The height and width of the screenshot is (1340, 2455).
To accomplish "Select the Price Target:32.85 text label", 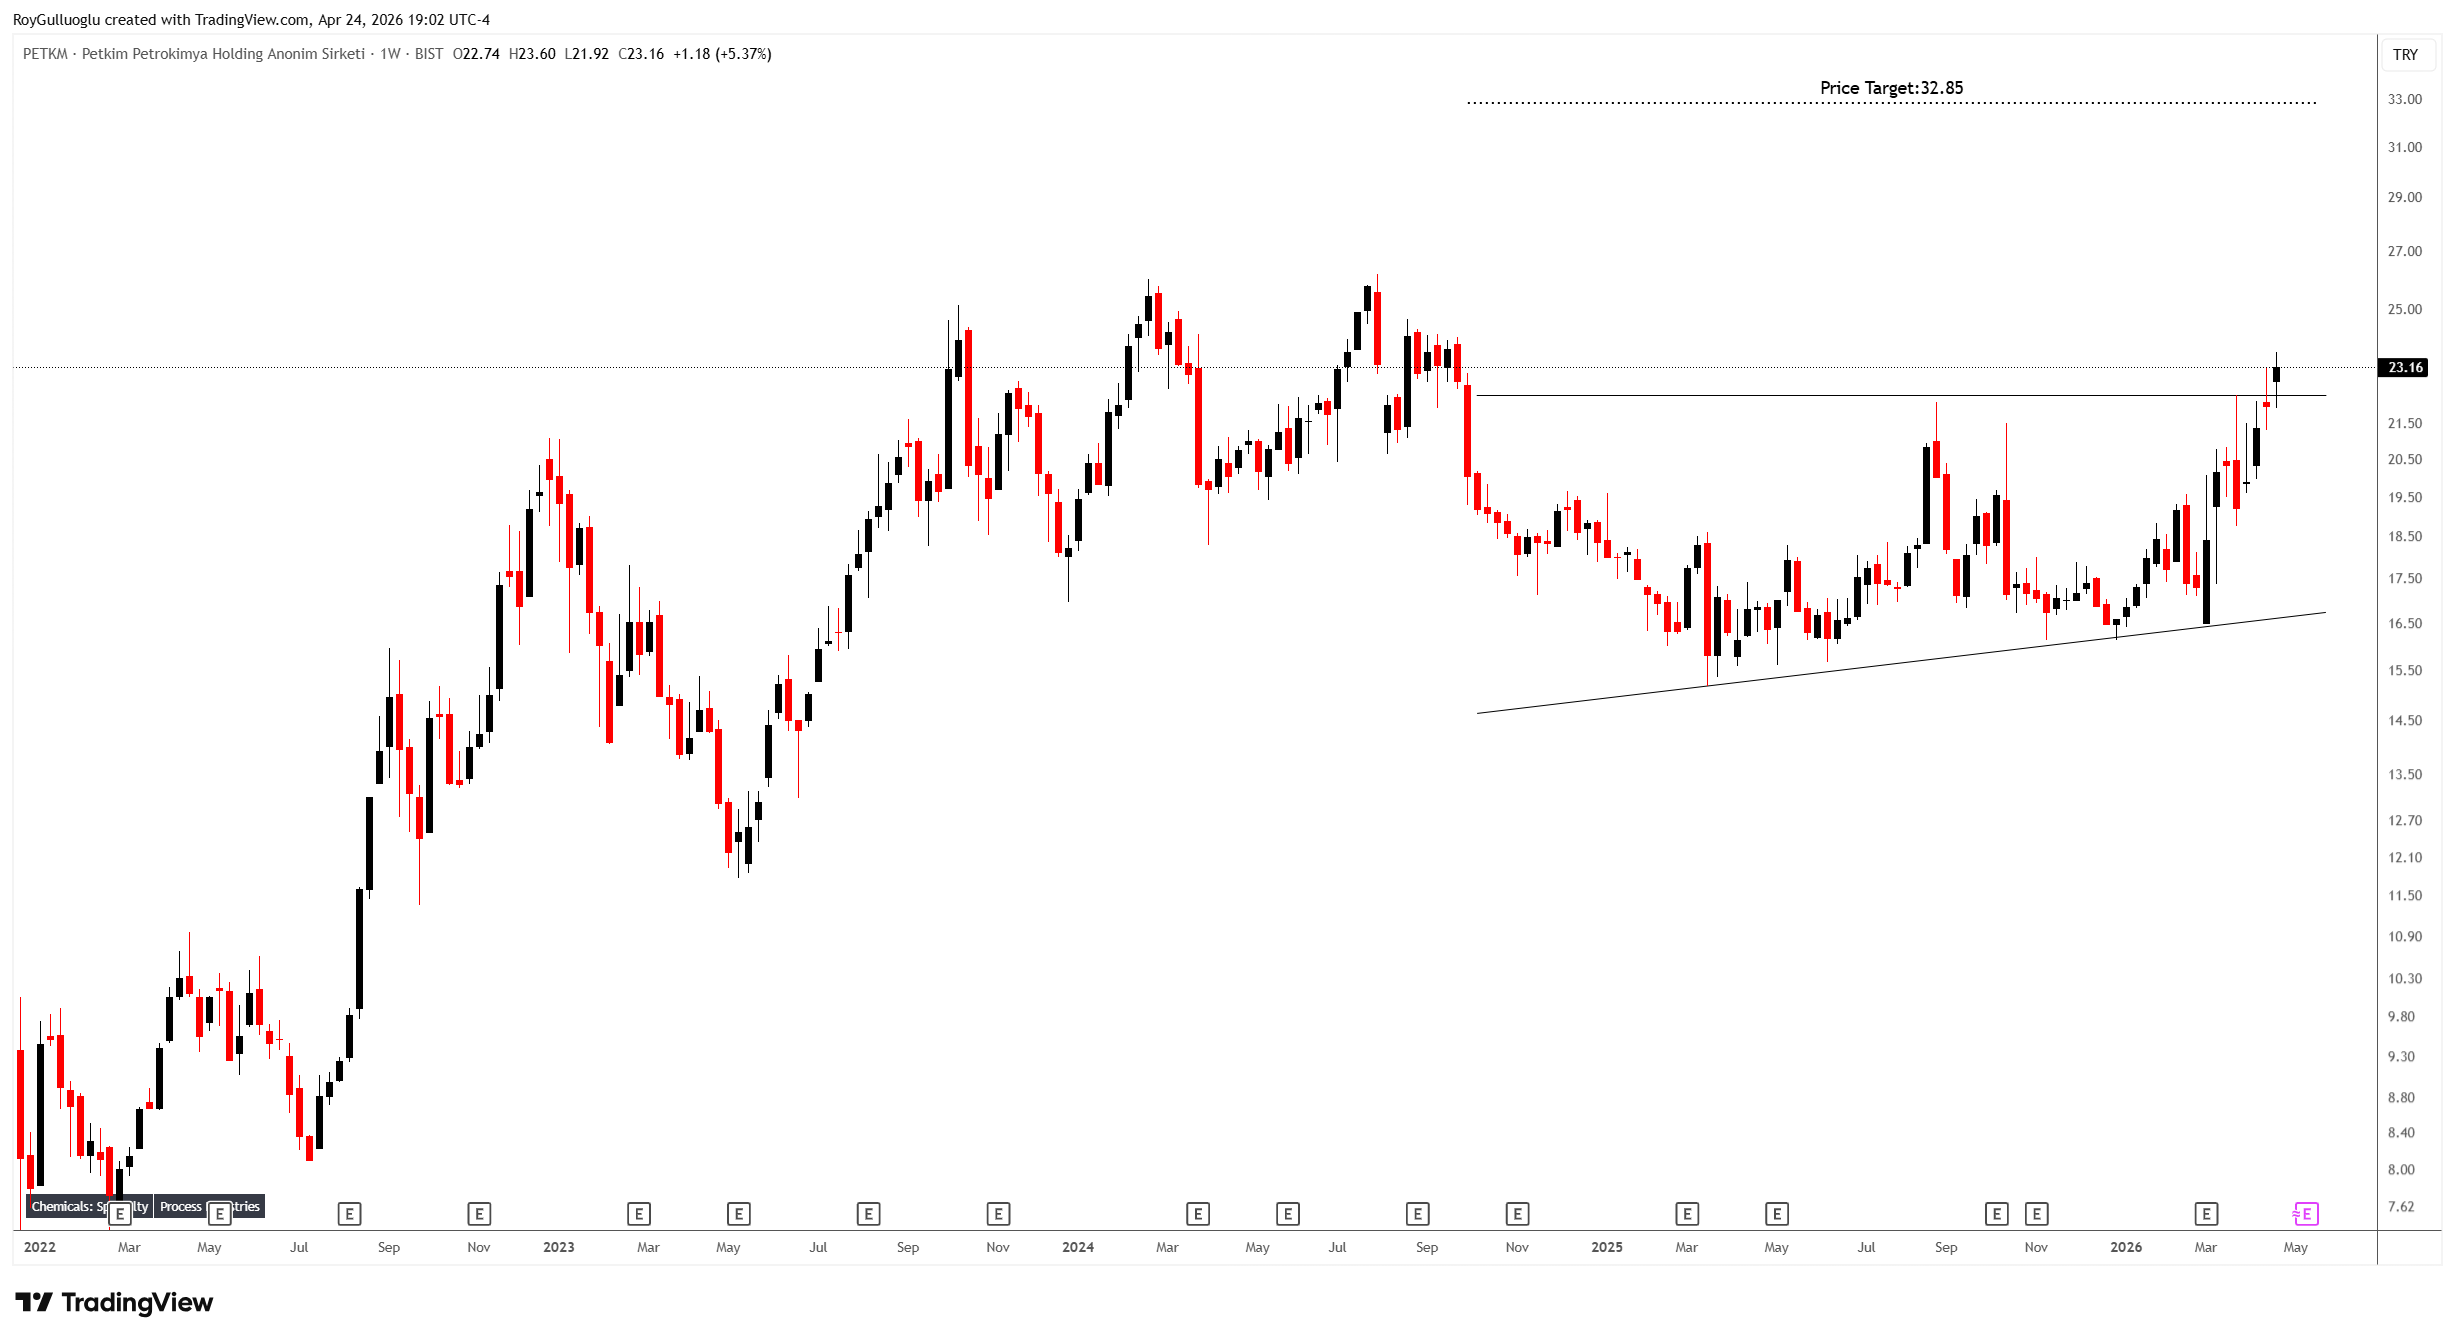I will point(1891,88).
